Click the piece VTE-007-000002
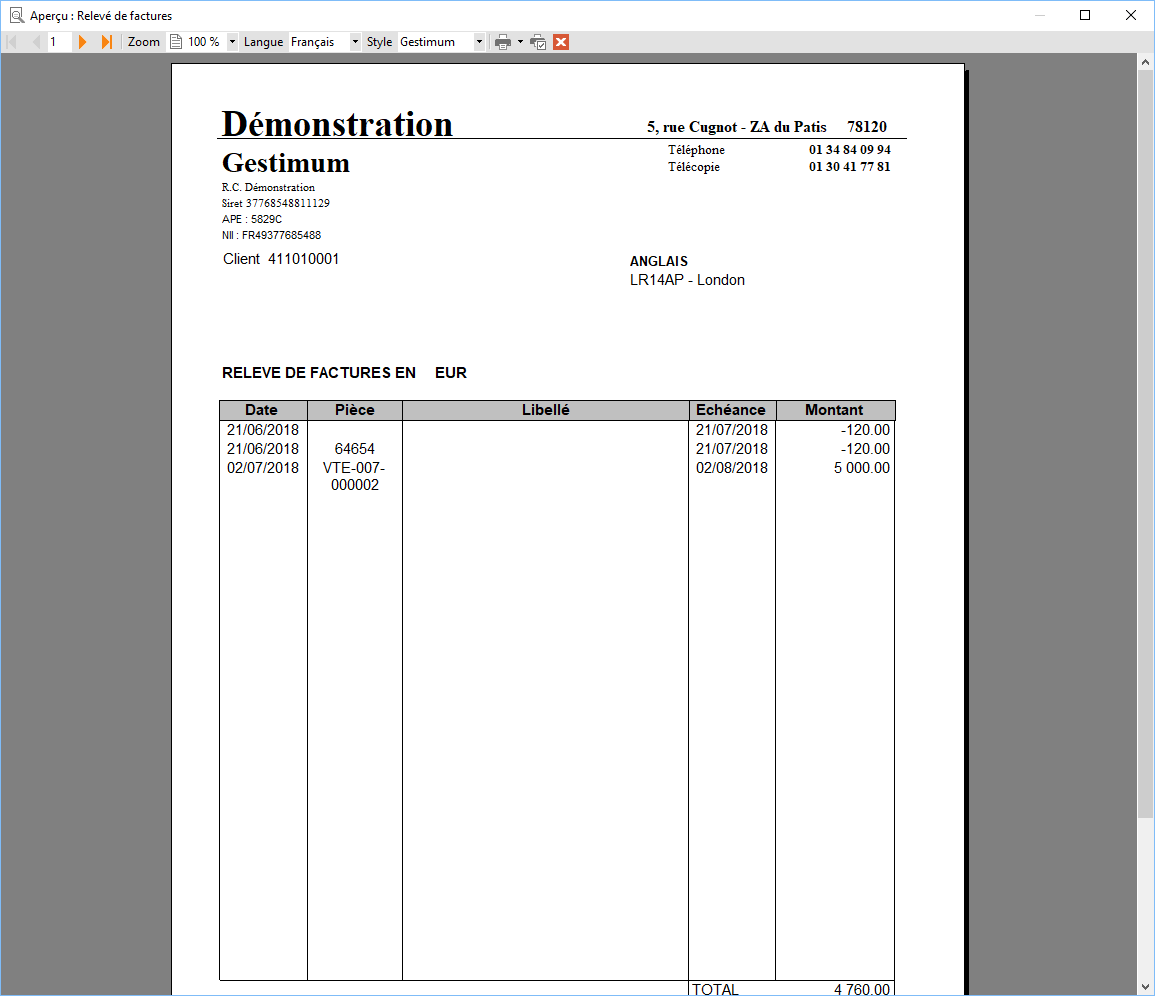The image size is (1155, 996). point(354,477)
